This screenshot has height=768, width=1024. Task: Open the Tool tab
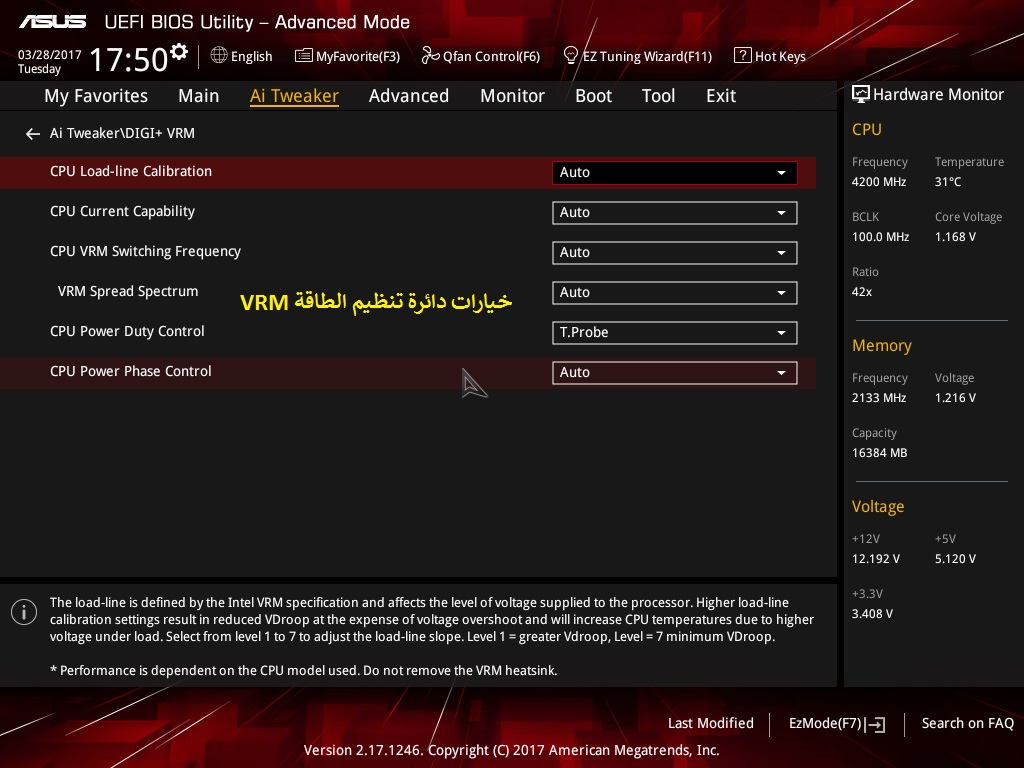658,96
